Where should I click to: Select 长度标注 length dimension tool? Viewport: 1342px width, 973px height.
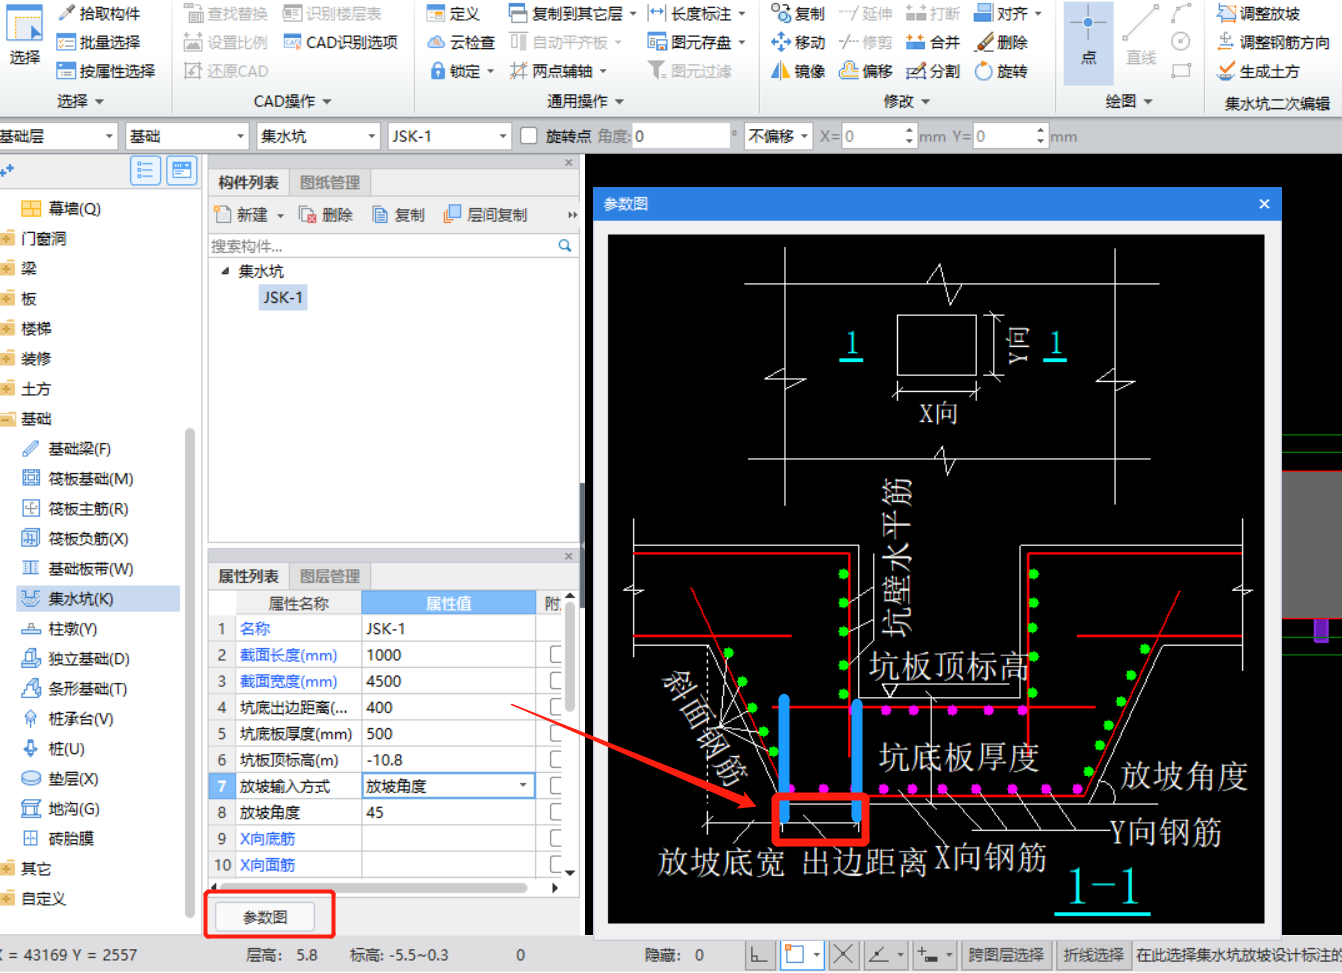point(696,13)
